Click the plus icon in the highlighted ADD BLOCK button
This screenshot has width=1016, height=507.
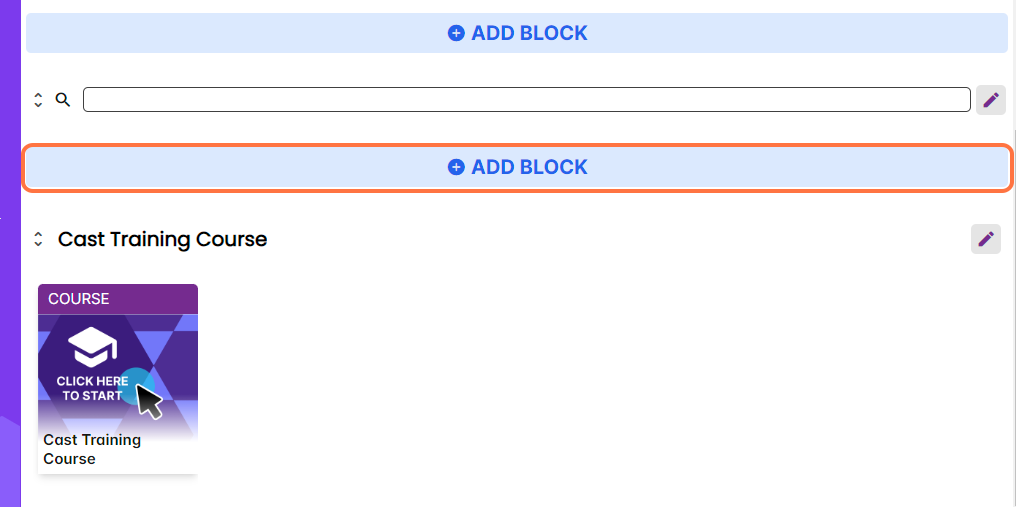[x=456, y=167]
